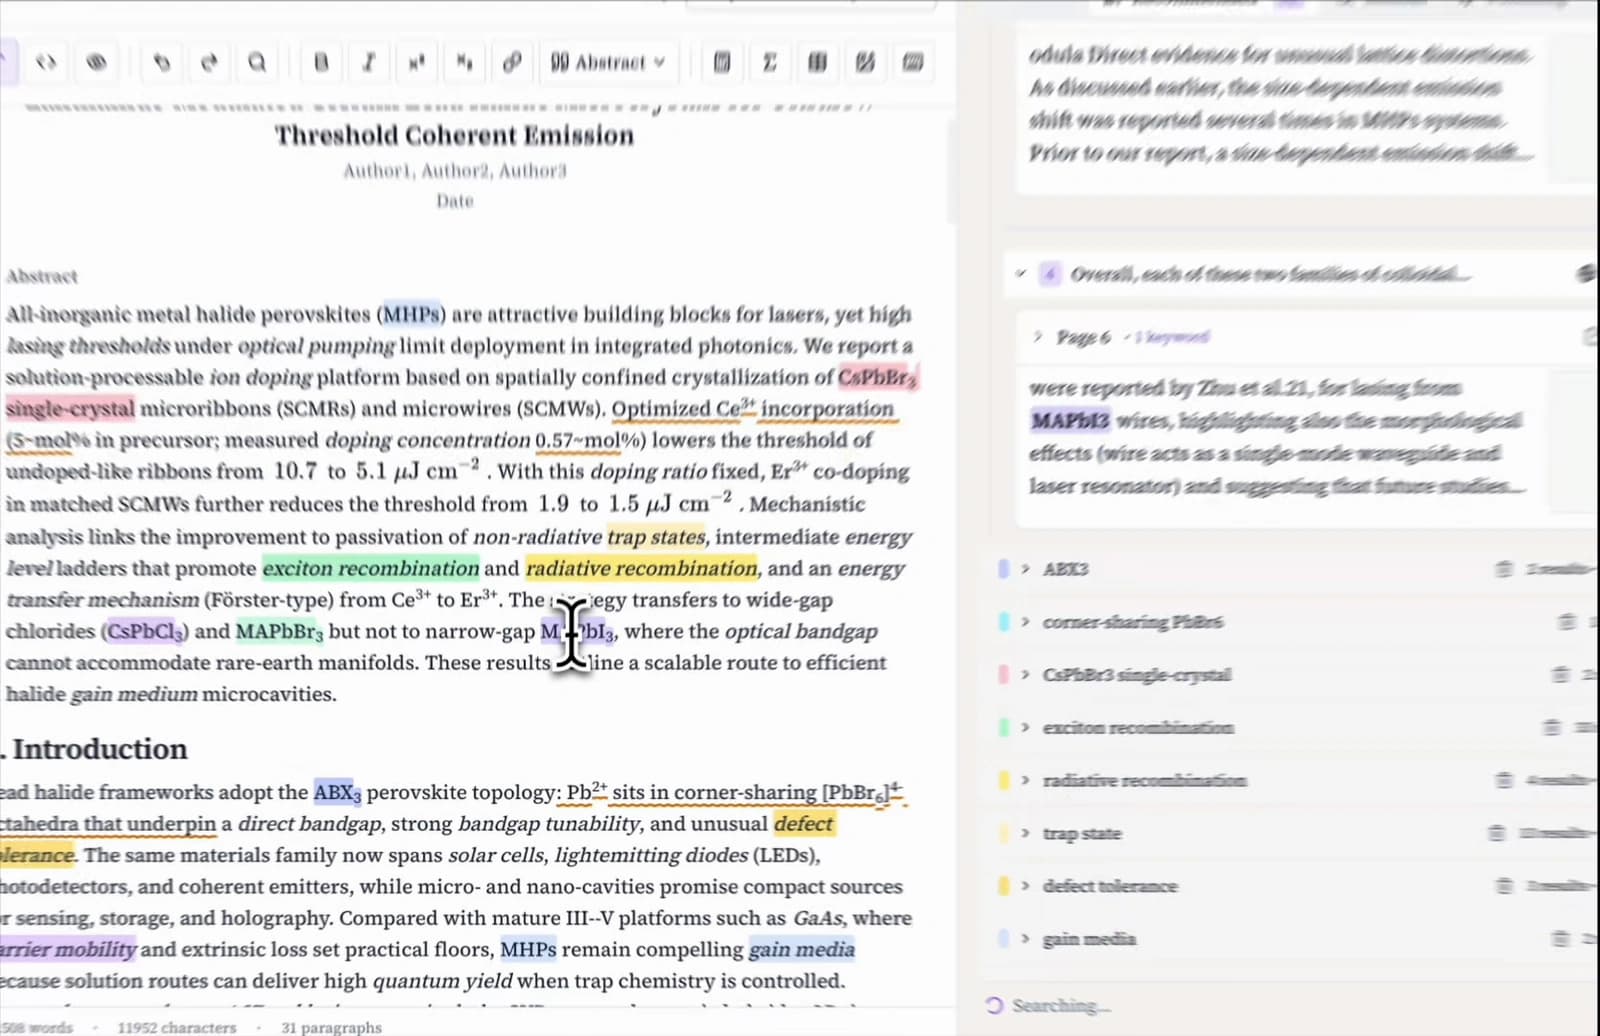Click the 'Threshold Coherent Emission' title
Image resolution: width=1600 pixels, height=1036 pixels.
(x=455, y=136)
